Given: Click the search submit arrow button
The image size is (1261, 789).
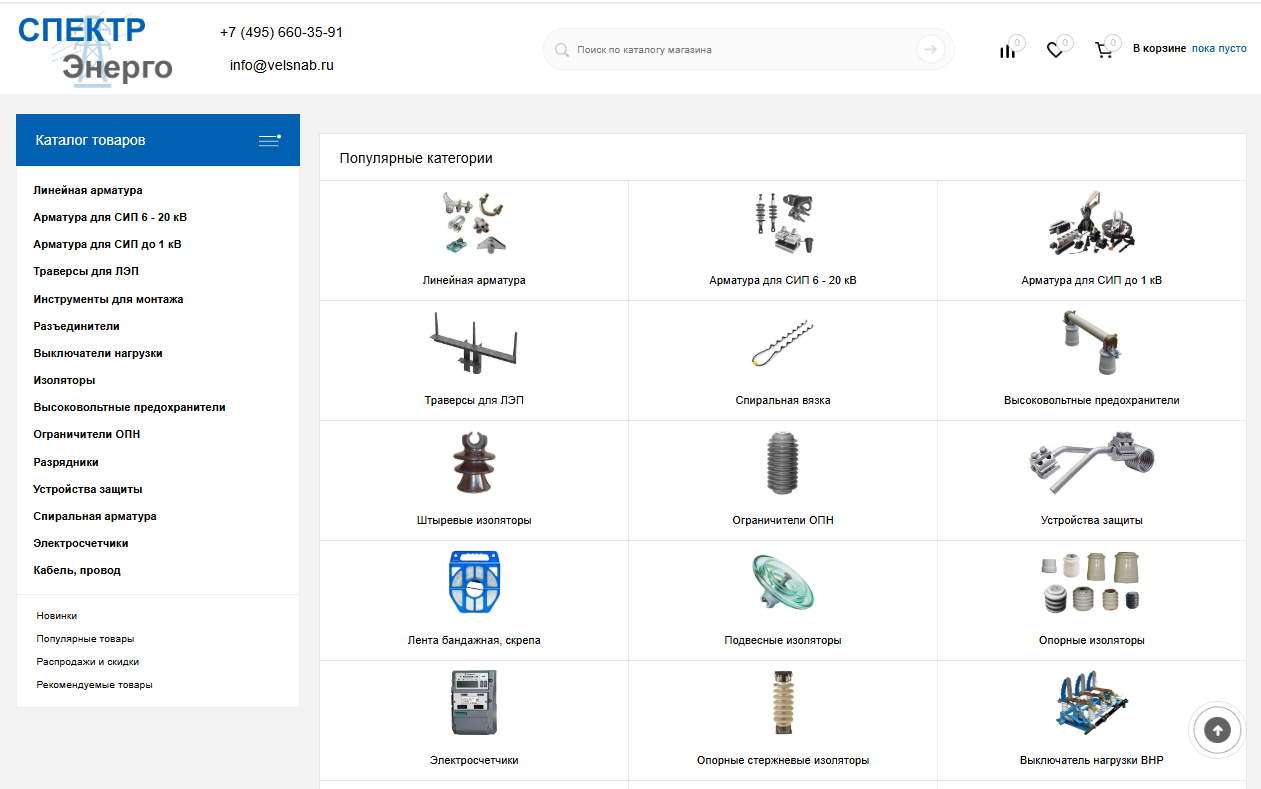Looking at the screenshot, I should [x=931, y=49].
